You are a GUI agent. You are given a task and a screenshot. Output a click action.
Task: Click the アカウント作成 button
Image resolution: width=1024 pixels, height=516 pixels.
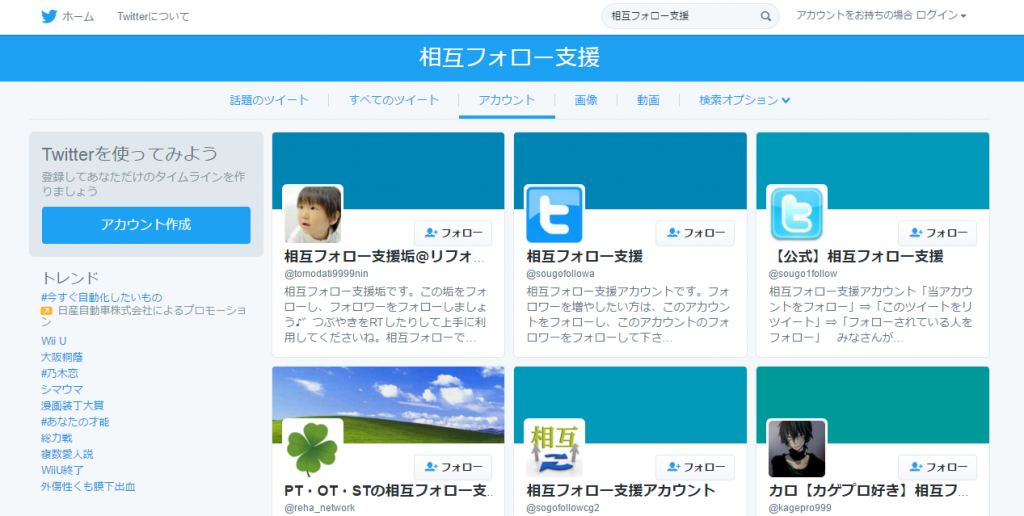146,225
